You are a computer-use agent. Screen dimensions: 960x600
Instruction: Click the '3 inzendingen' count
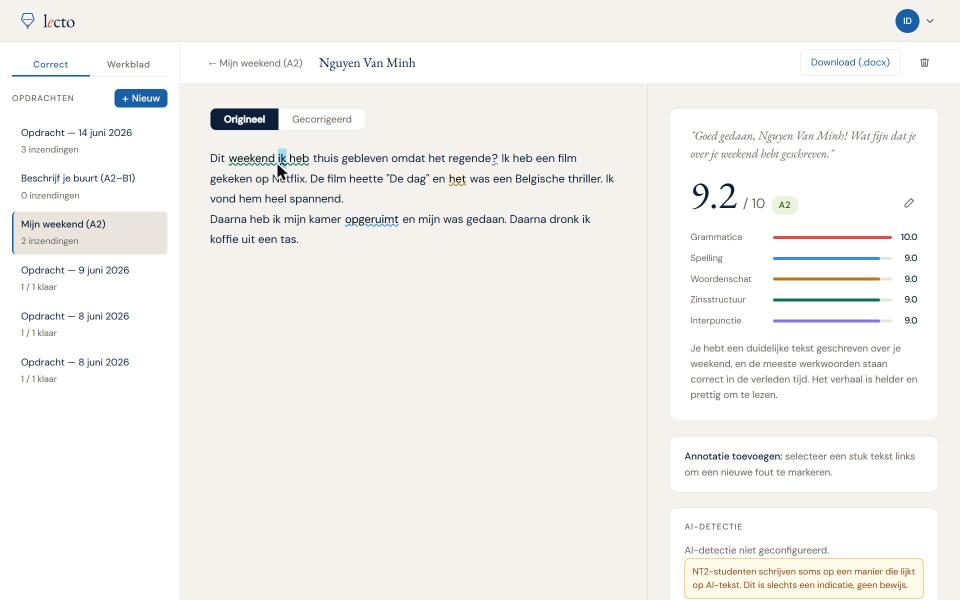(50, 149)
